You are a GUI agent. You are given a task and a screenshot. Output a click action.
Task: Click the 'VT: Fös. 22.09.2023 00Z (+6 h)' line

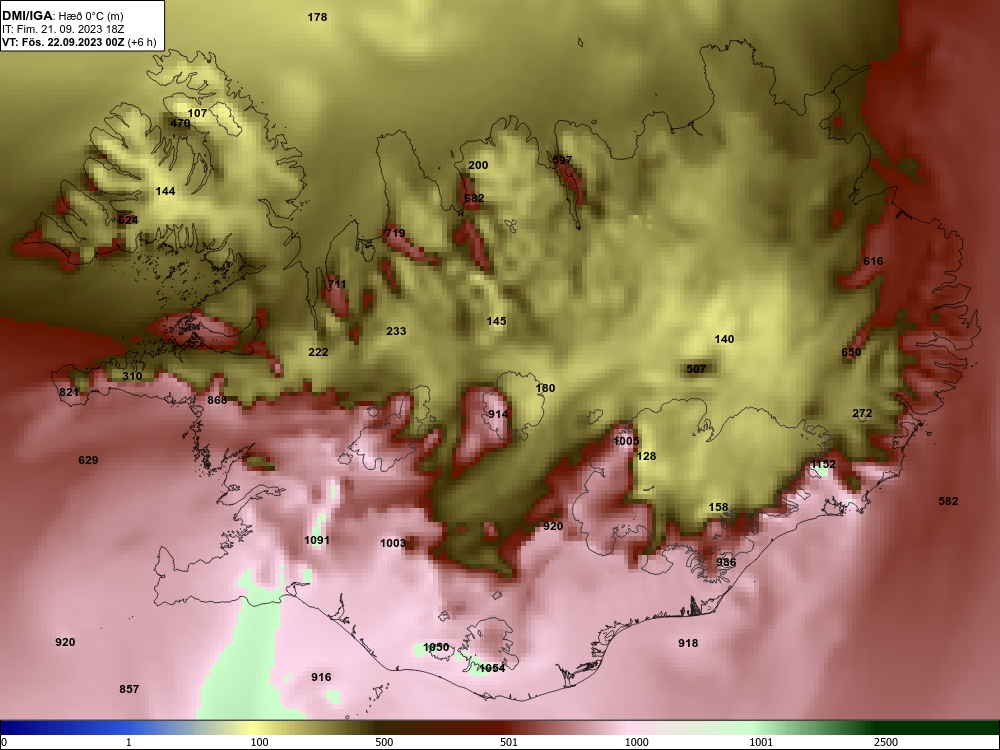pos(78,43)
